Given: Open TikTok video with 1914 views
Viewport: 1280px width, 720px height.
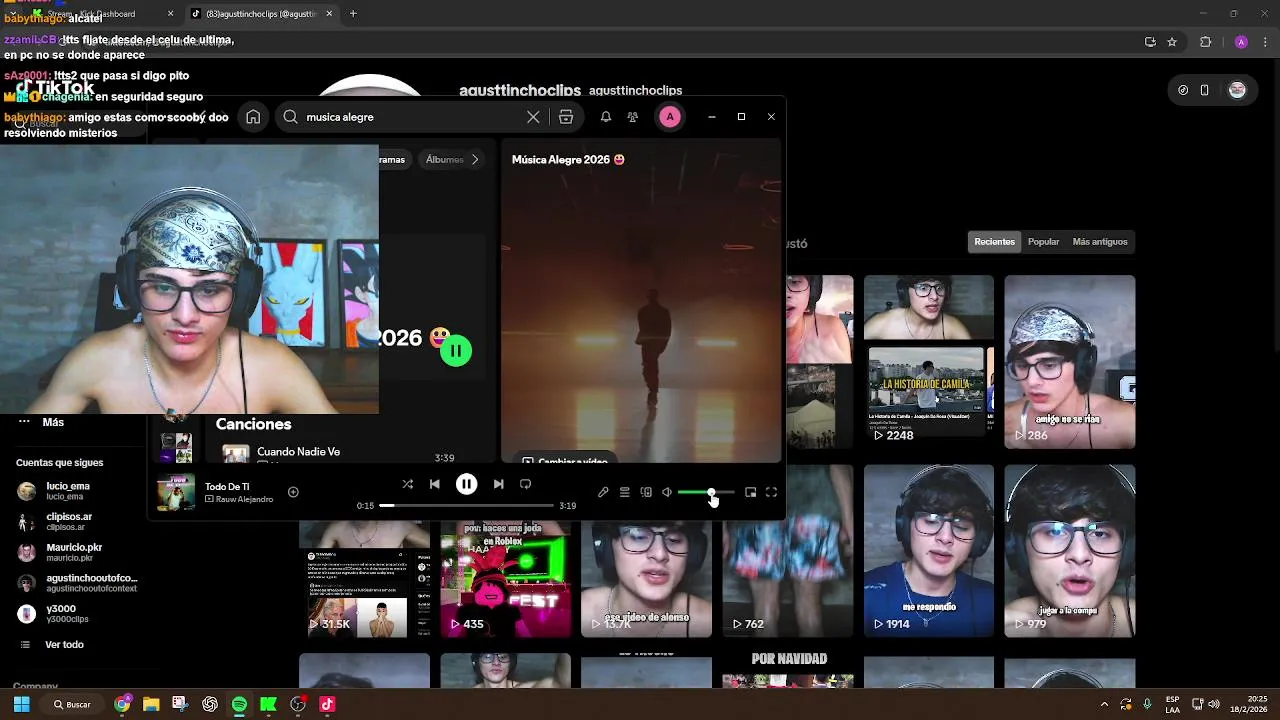Looking at the screenshot, I should (929, 551).
